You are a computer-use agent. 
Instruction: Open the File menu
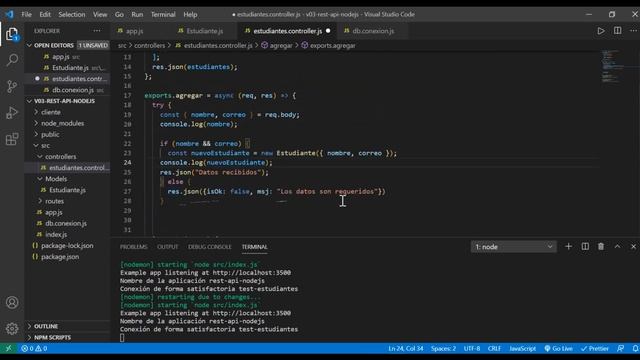click(27, 14)
